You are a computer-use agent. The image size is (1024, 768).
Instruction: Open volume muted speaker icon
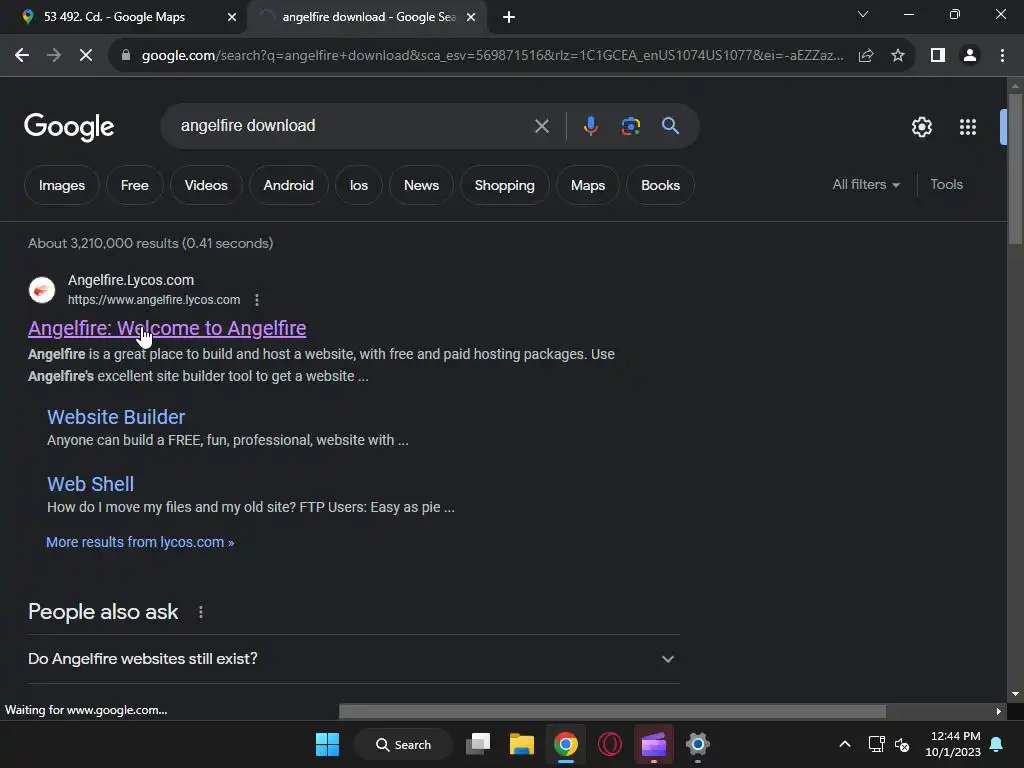coord(902,744)
